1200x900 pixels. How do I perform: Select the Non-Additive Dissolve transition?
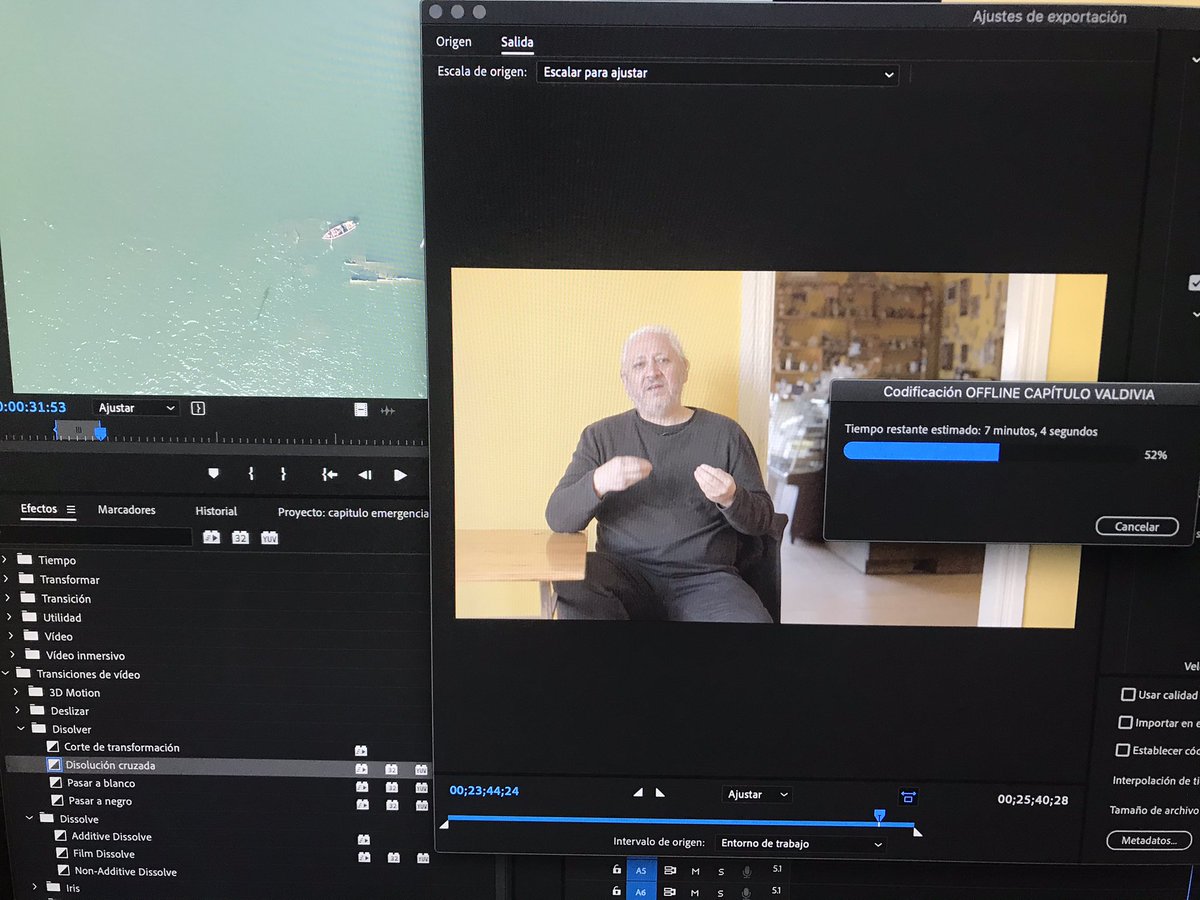pyautogui.click(x=125, y=872)
